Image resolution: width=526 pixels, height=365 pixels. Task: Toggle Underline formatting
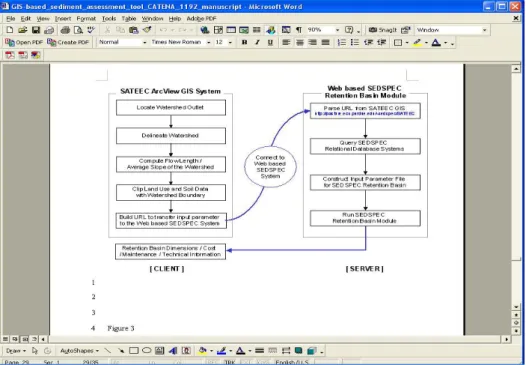270,43
